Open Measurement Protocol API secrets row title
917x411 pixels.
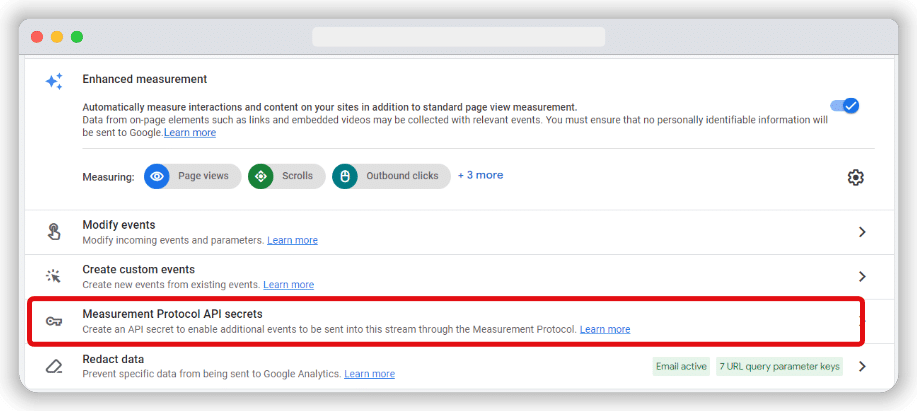click(173, 315)
